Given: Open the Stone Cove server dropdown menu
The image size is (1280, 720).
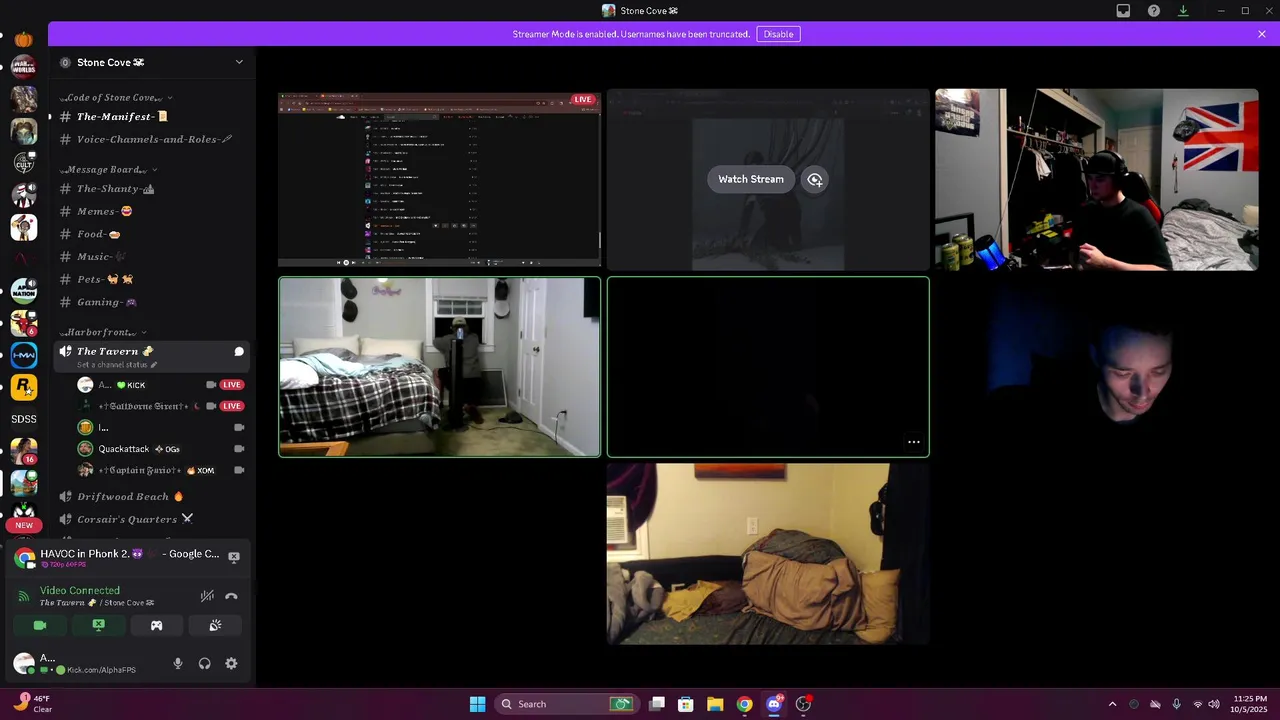Looking at the screenshot, I should point(239,62).
